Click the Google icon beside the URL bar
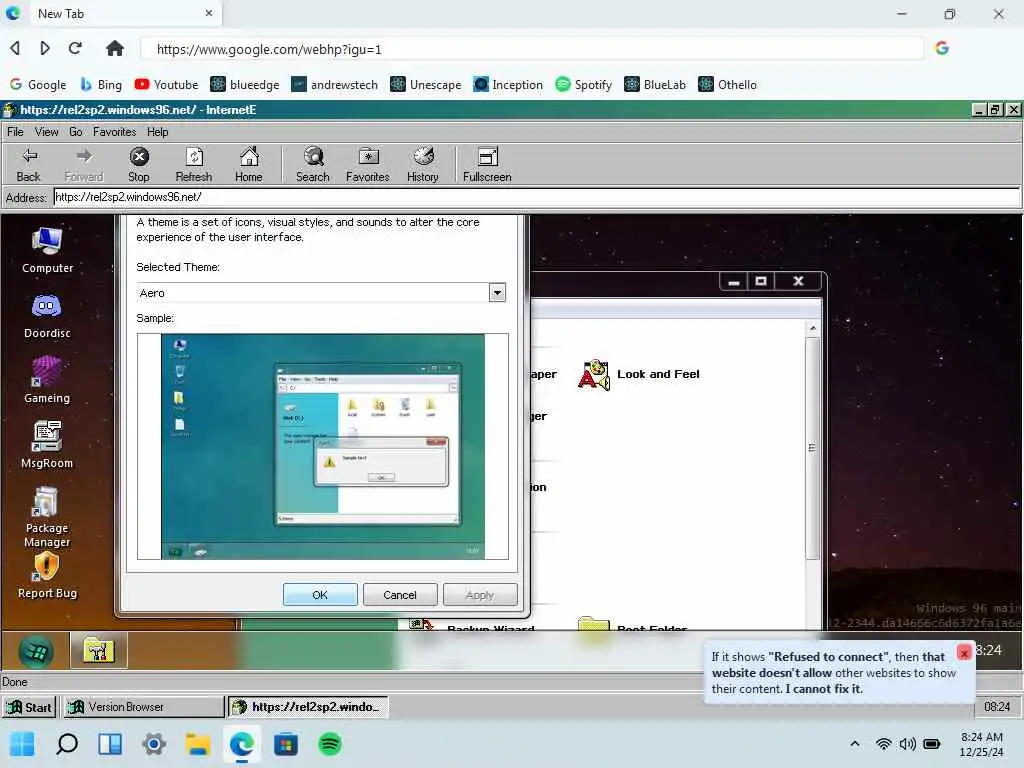 [x=941, y=48]
